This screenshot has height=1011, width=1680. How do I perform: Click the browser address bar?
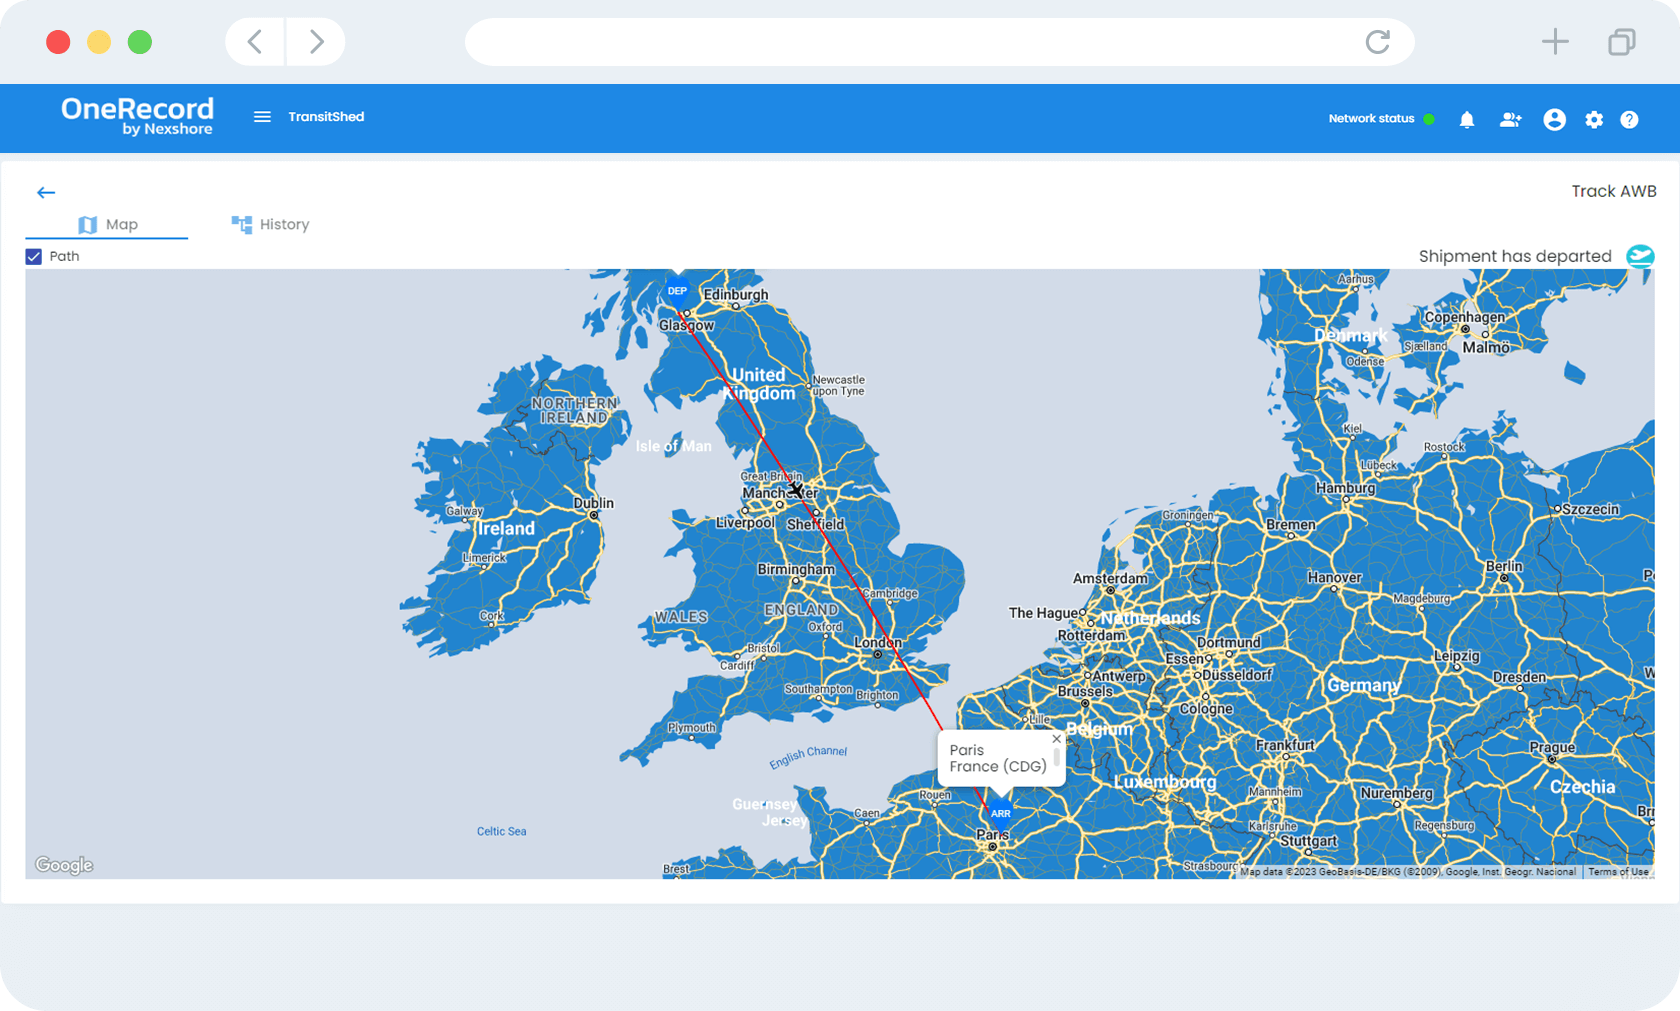pyautogui.click(x=940, y=42)
